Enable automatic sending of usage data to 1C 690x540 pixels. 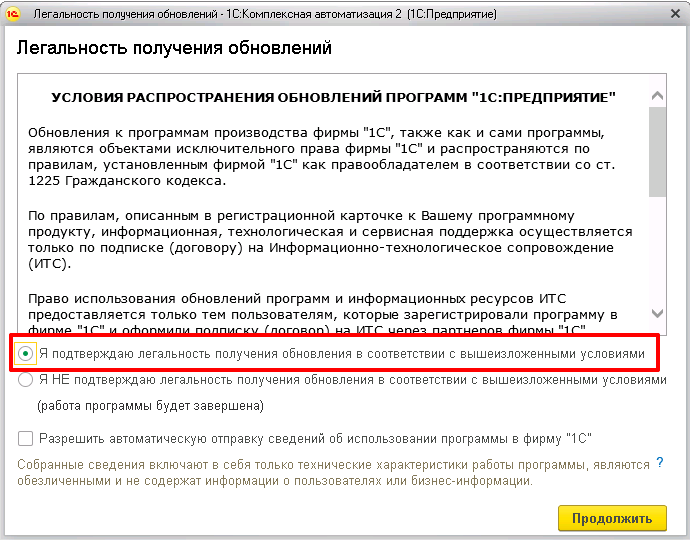tap(26, 438)
